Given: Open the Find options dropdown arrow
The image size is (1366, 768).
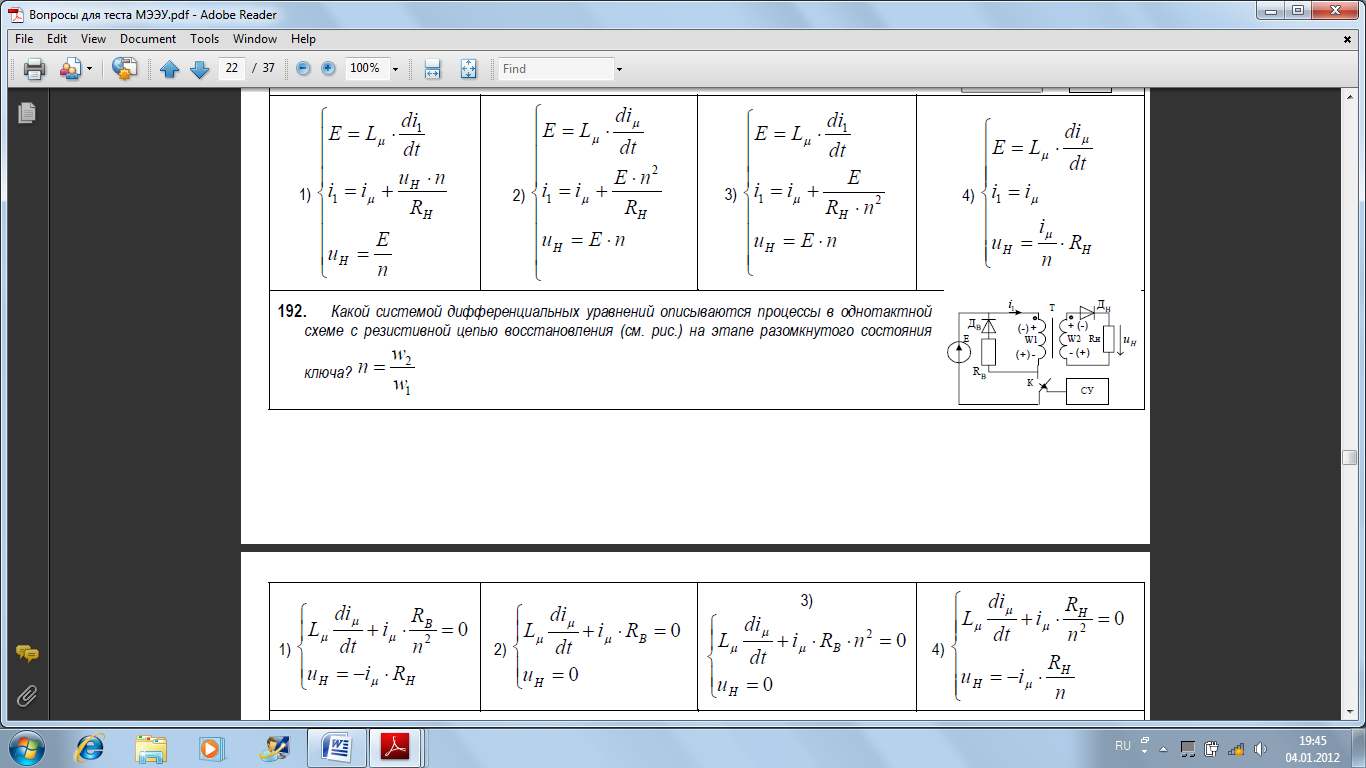Looking at the screenshot, I should coord(619,69).
